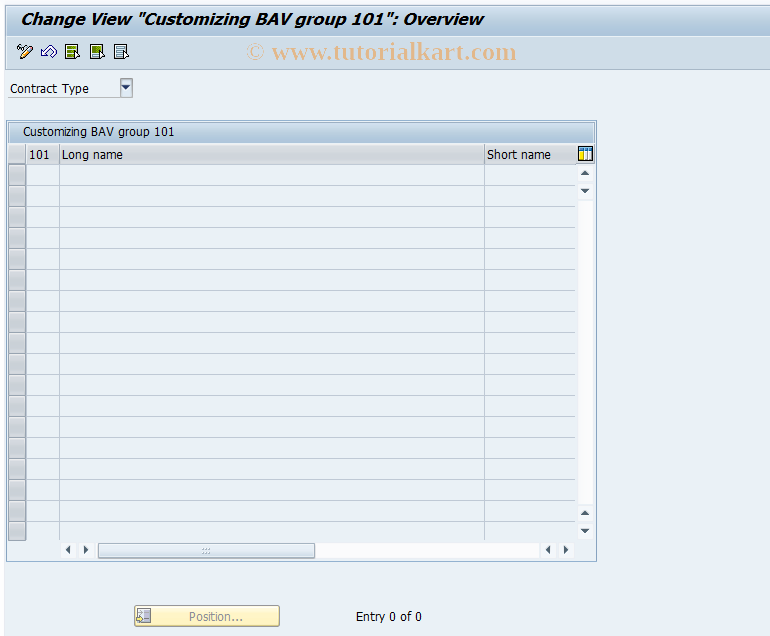Select the first table row selector
Screen dimensions: 770x636
(17, 175)
